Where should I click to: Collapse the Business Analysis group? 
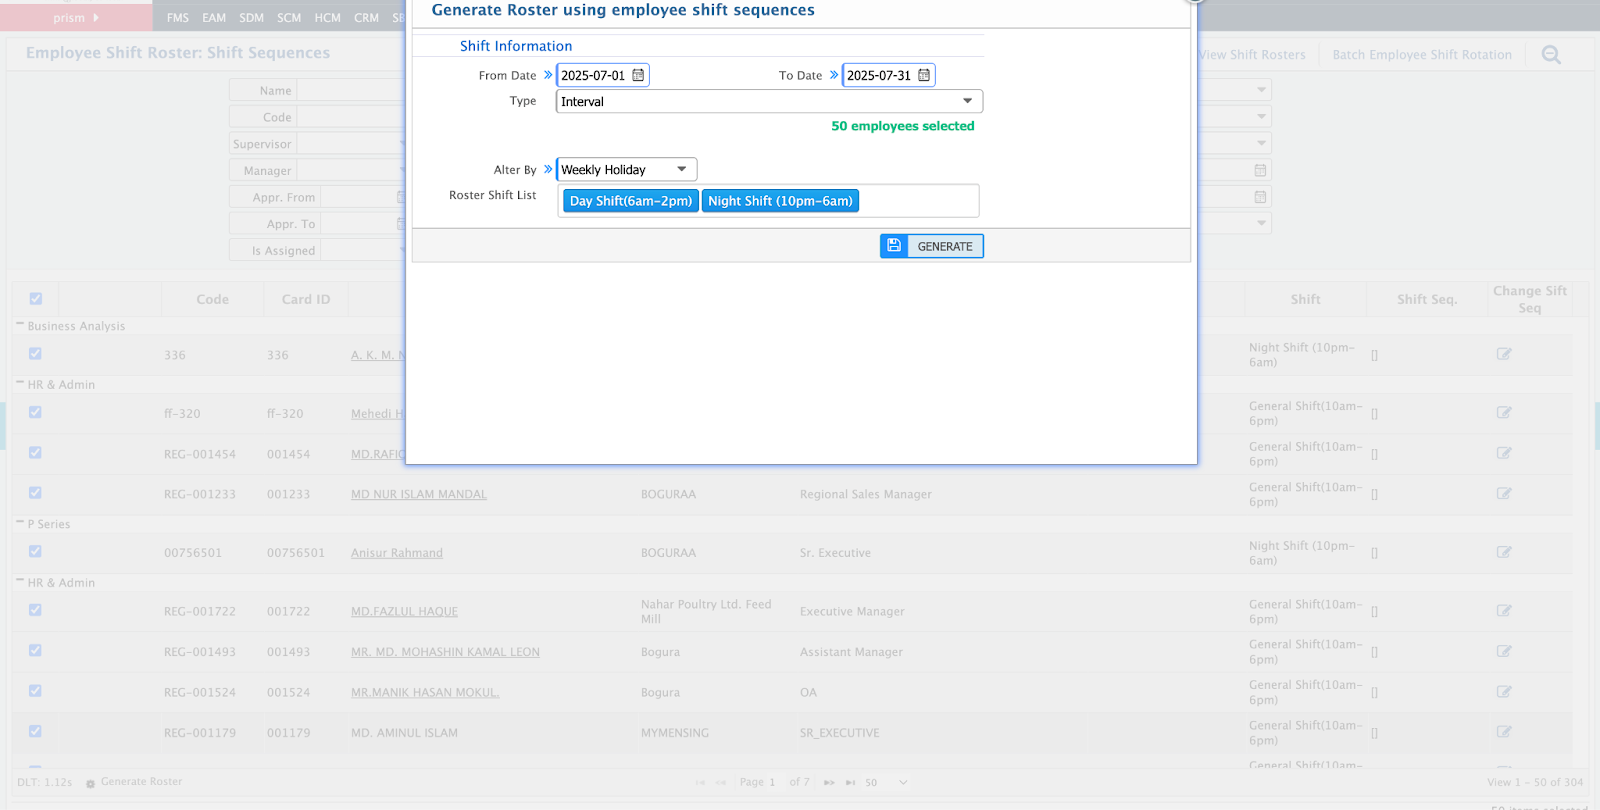[x=20, y=326]
